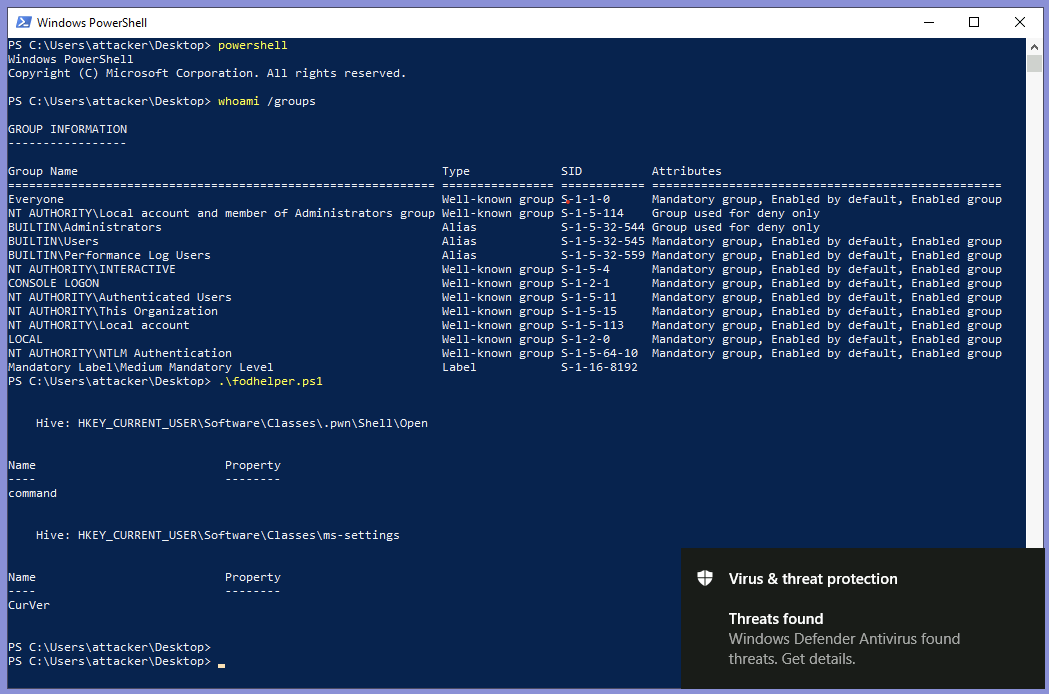
Task: Click the Defender shield icon in notification
Action: pyautogui.click(x=705, y=578)
